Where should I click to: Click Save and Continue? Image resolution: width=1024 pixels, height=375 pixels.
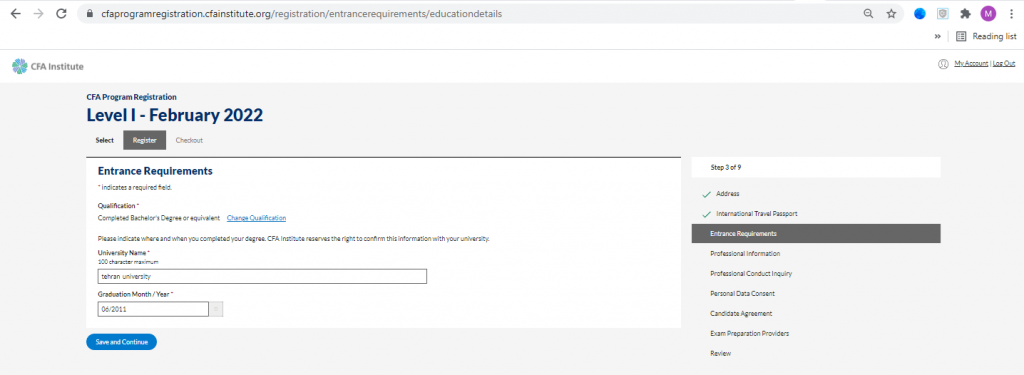(121, 342)
